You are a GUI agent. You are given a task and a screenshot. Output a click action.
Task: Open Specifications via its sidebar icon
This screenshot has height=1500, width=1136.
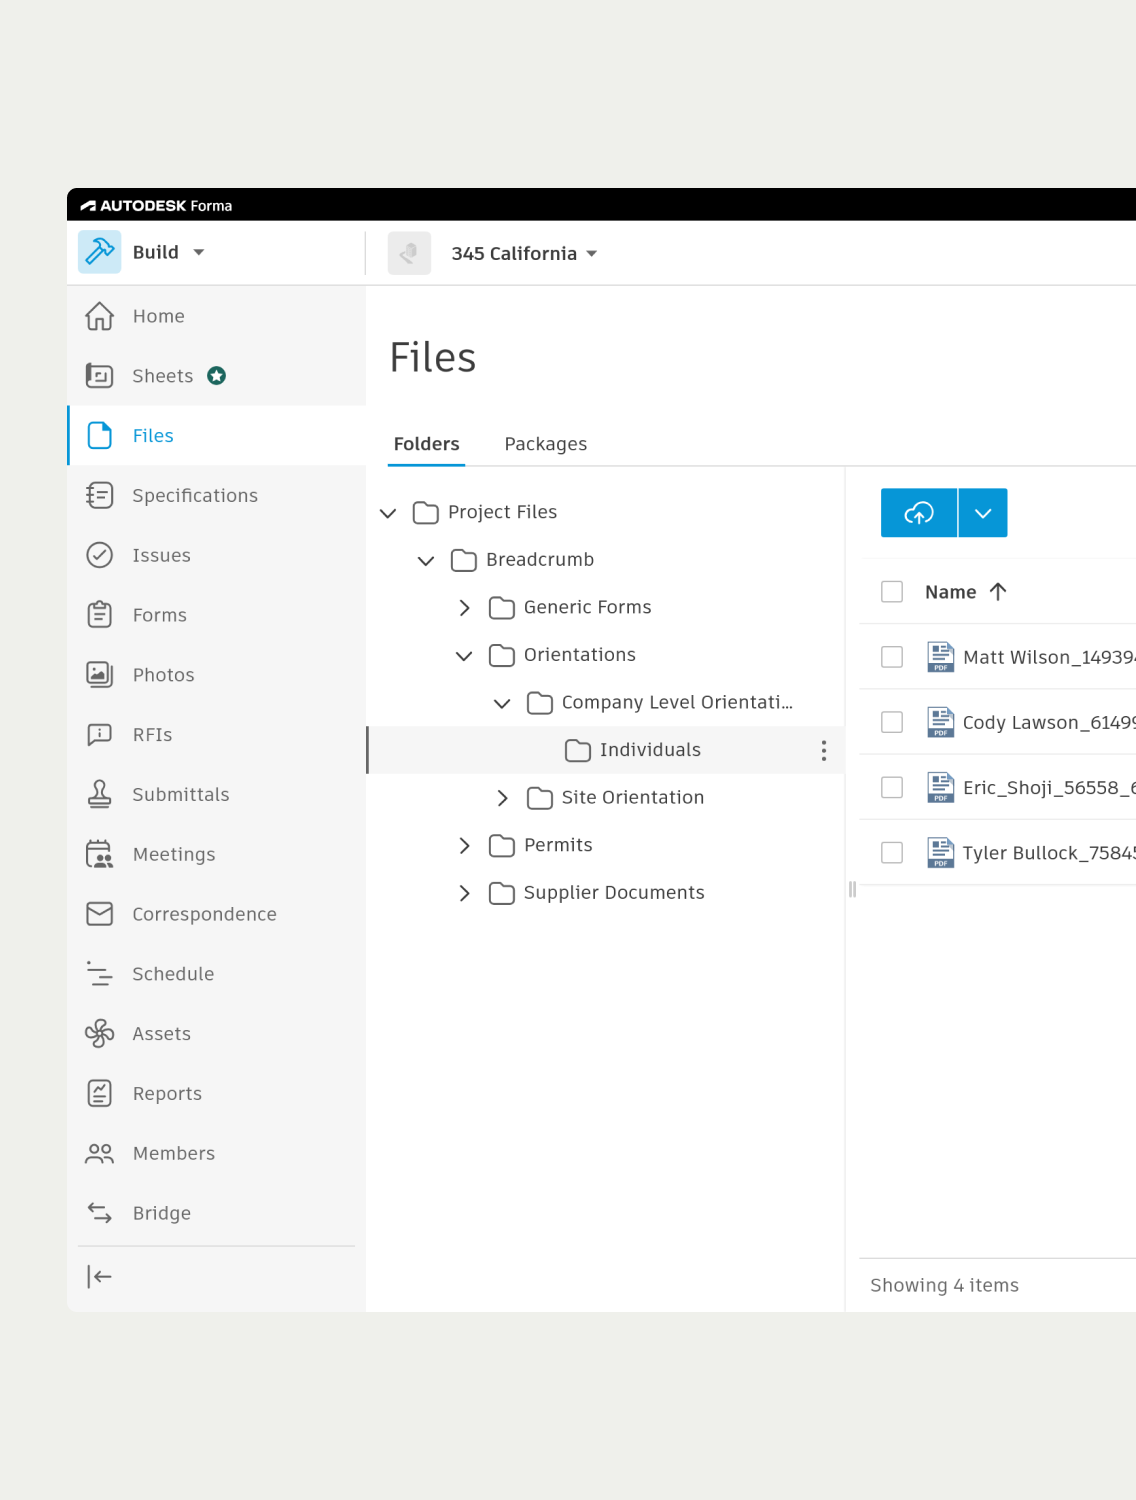100,495
